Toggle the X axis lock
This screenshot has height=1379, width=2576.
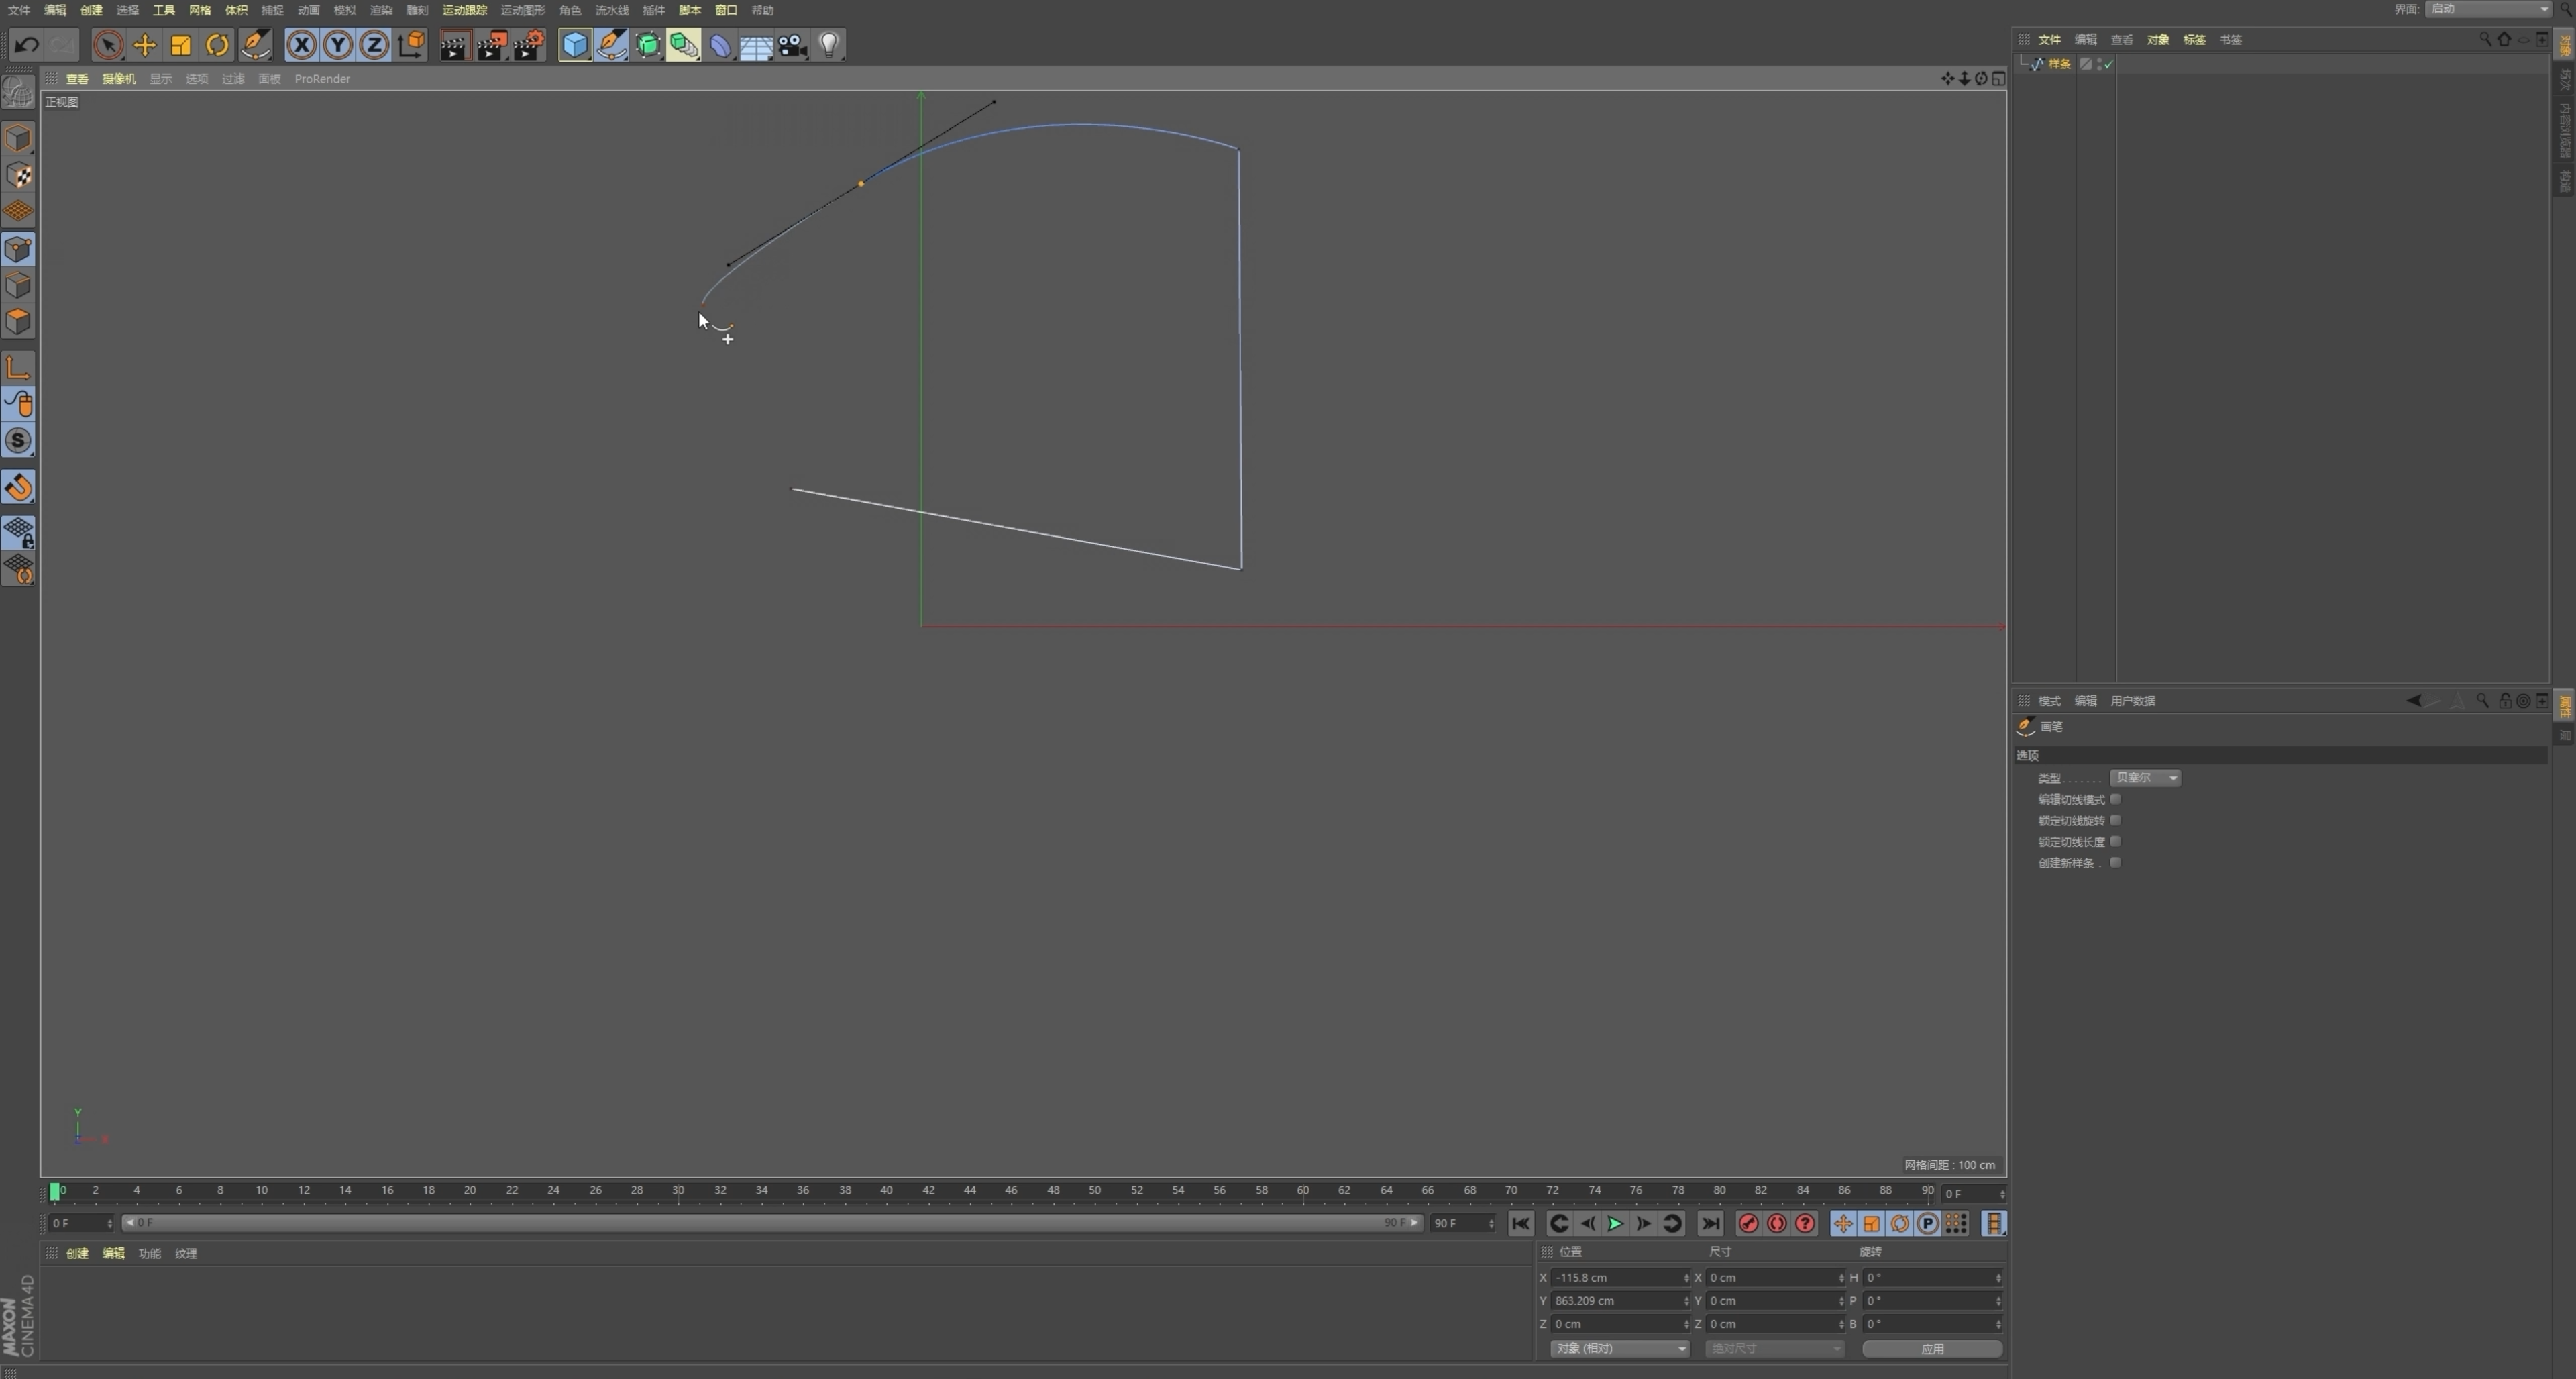301,45
